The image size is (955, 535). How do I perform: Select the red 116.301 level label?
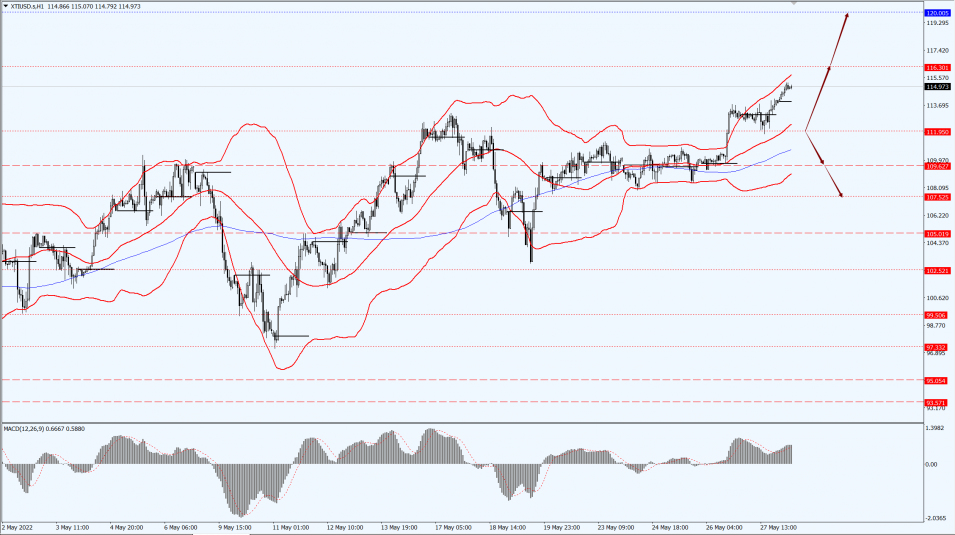click(x=937, y=67)
